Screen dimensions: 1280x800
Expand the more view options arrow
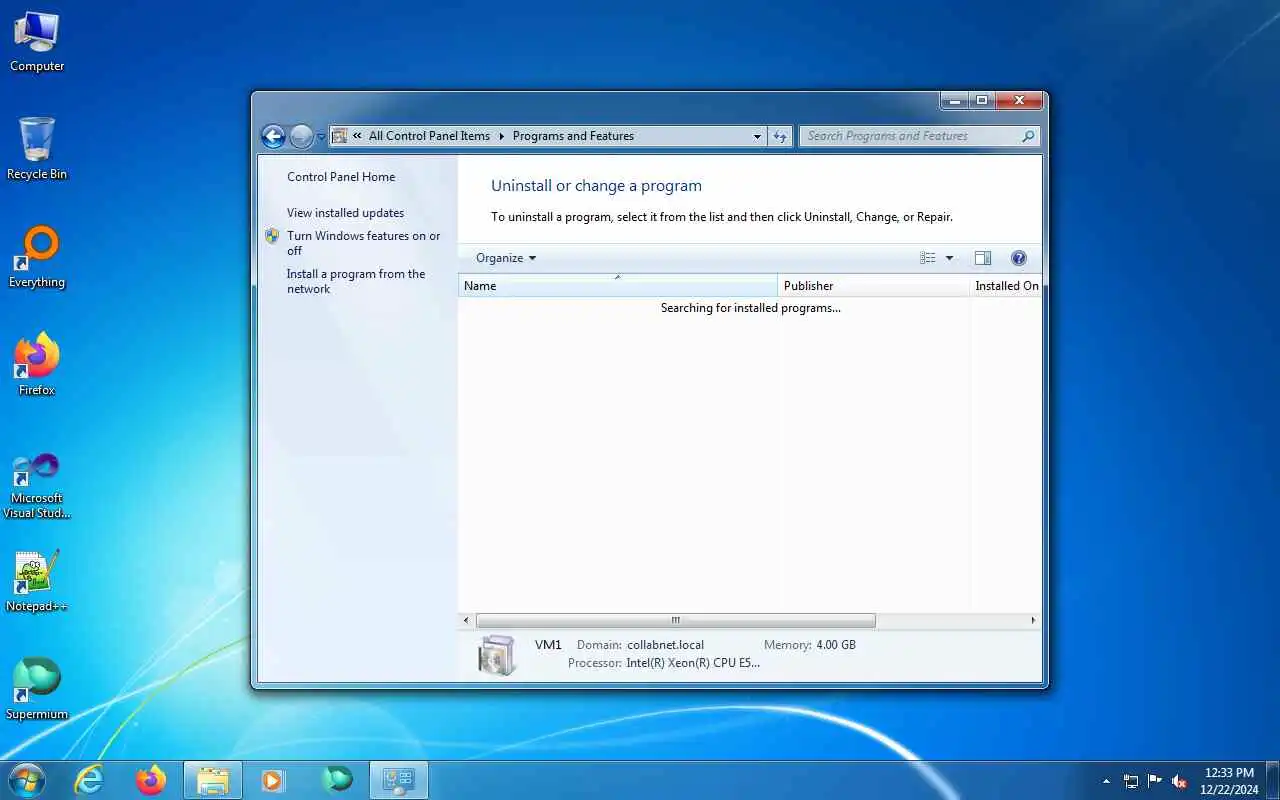coord(949,258)
